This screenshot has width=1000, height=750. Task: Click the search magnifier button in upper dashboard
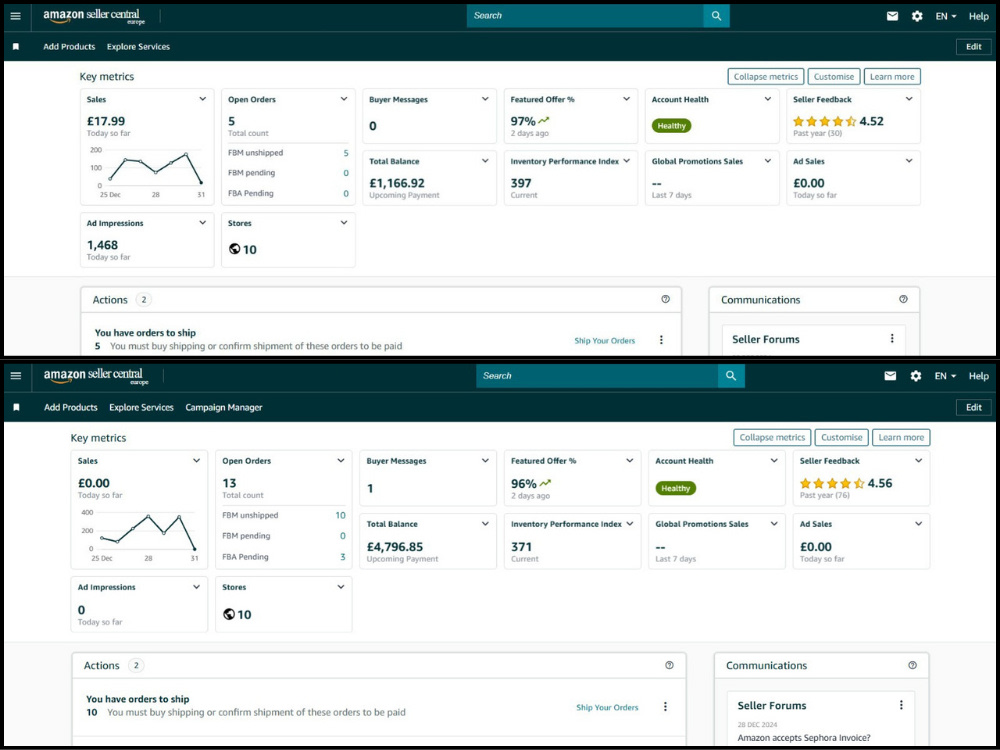[716, 16]
